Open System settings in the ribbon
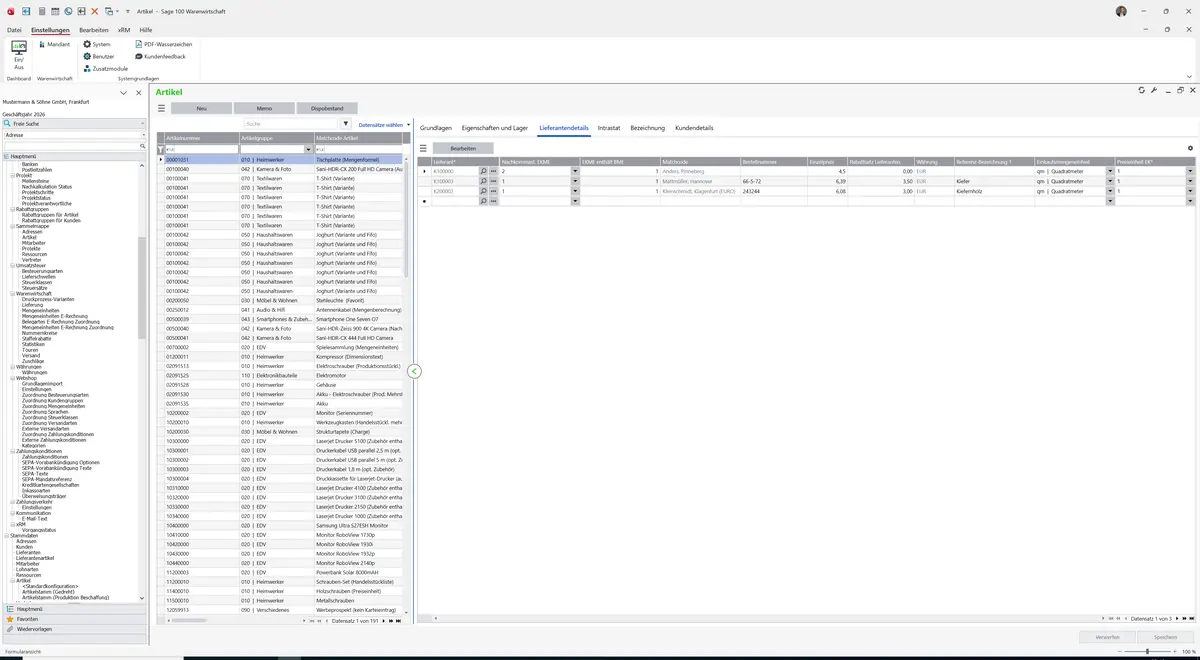The height and width of the screenshot is (660, 1200). pyautogui.click(x=97, y=45)
